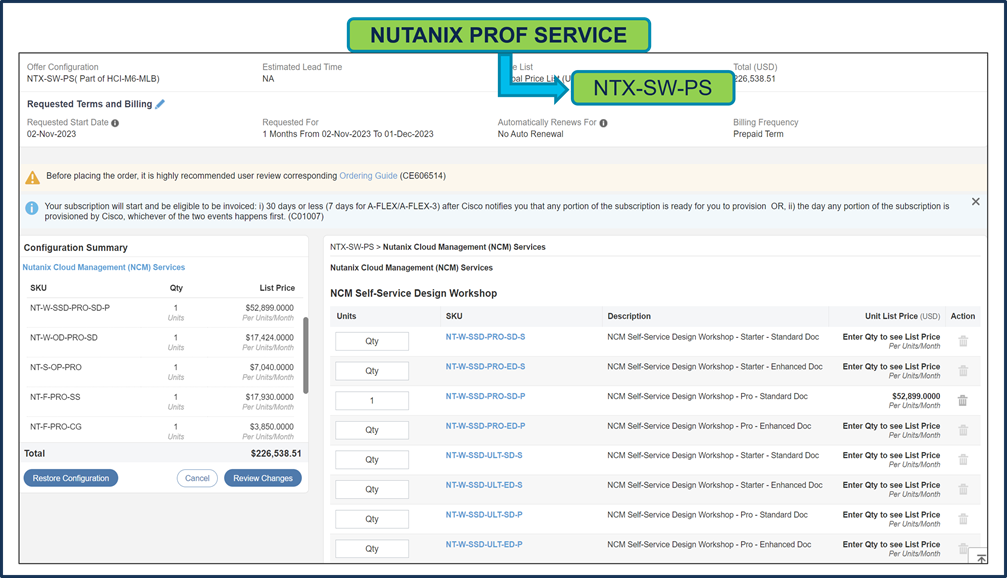The image size is (1007, 578).
Task: Open SKU link NT-W-SSD-PRO-ED-P
Action: click(x=486, y=426)
